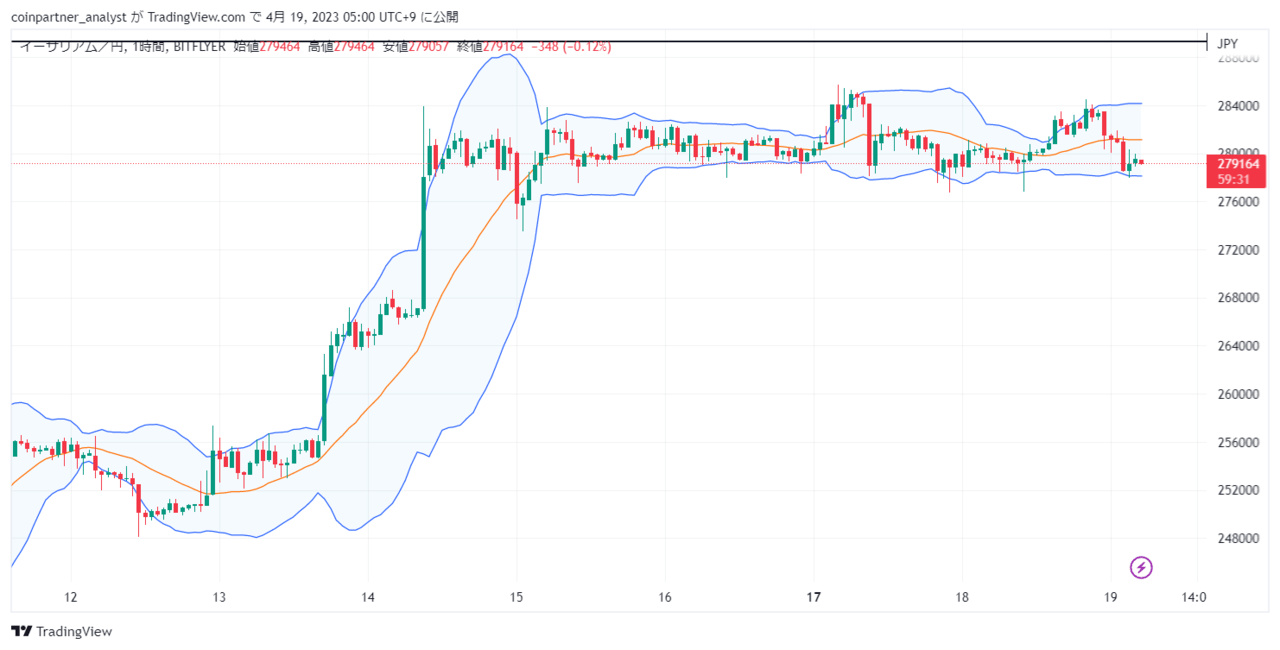Click the coinpartner_analyst author name
Screen dimensions: 1280x650
(69, 17)
